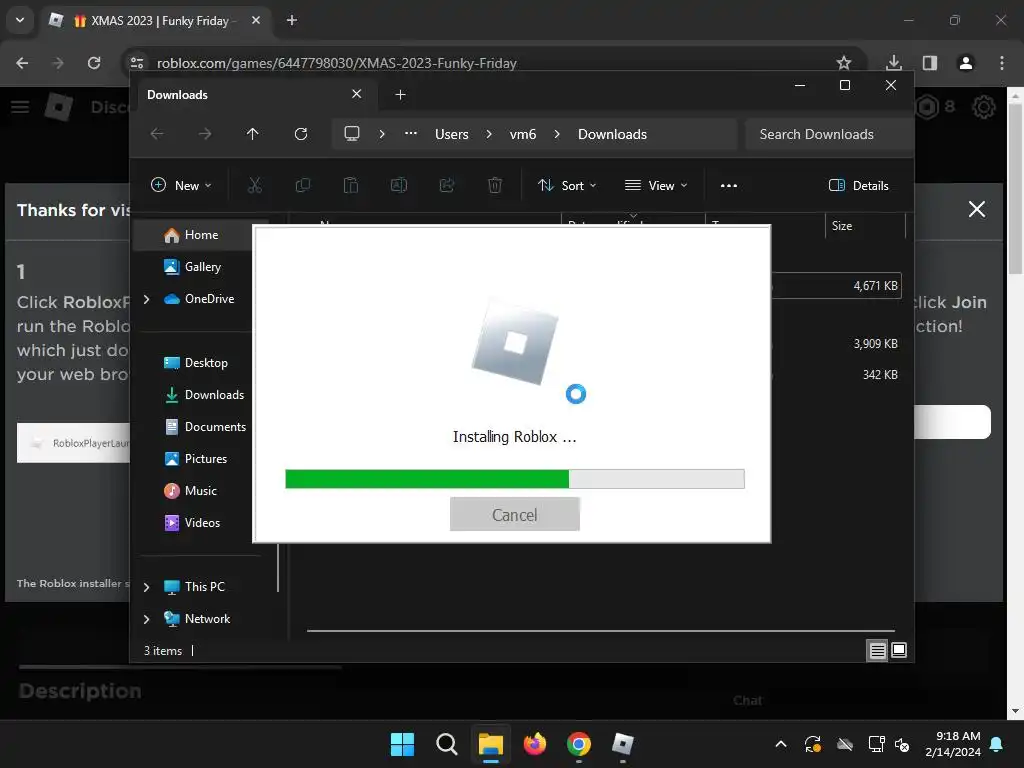
Task: Open Chrome downloads icon
Action: (x=894, y=63)
